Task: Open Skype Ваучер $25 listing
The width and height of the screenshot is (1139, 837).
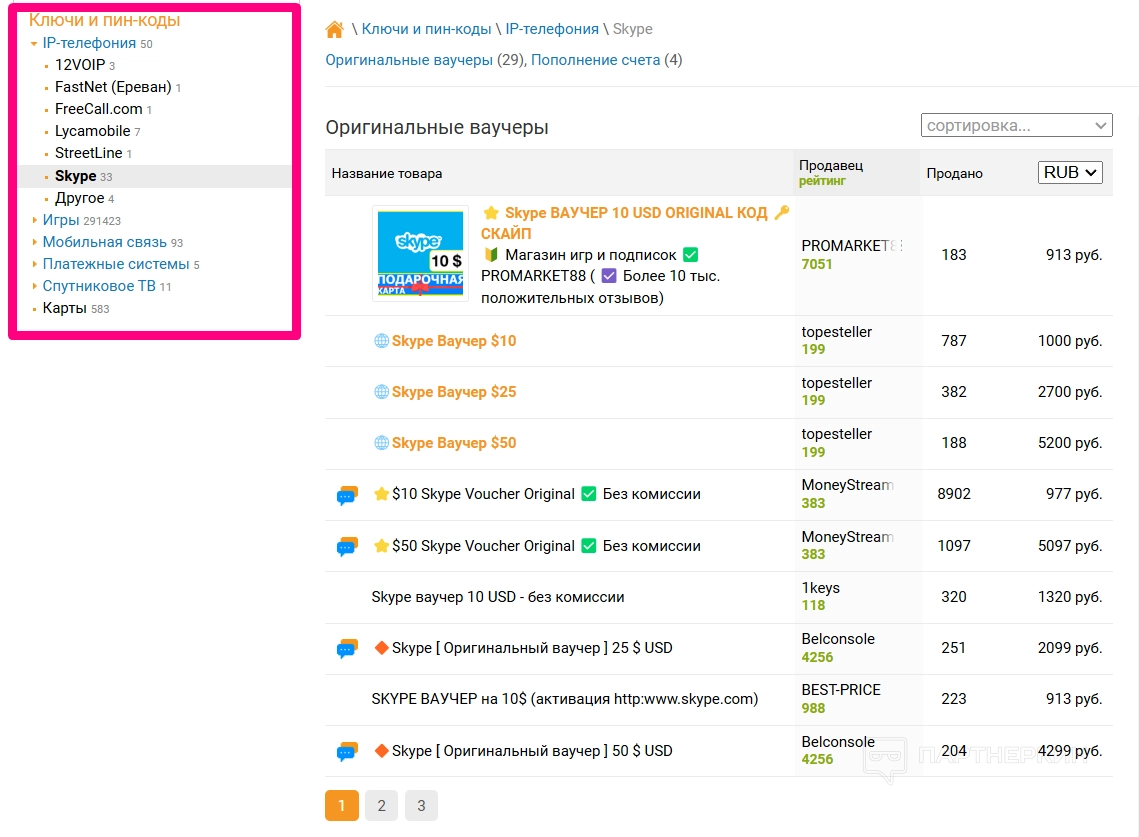Action: click(454, 392)
